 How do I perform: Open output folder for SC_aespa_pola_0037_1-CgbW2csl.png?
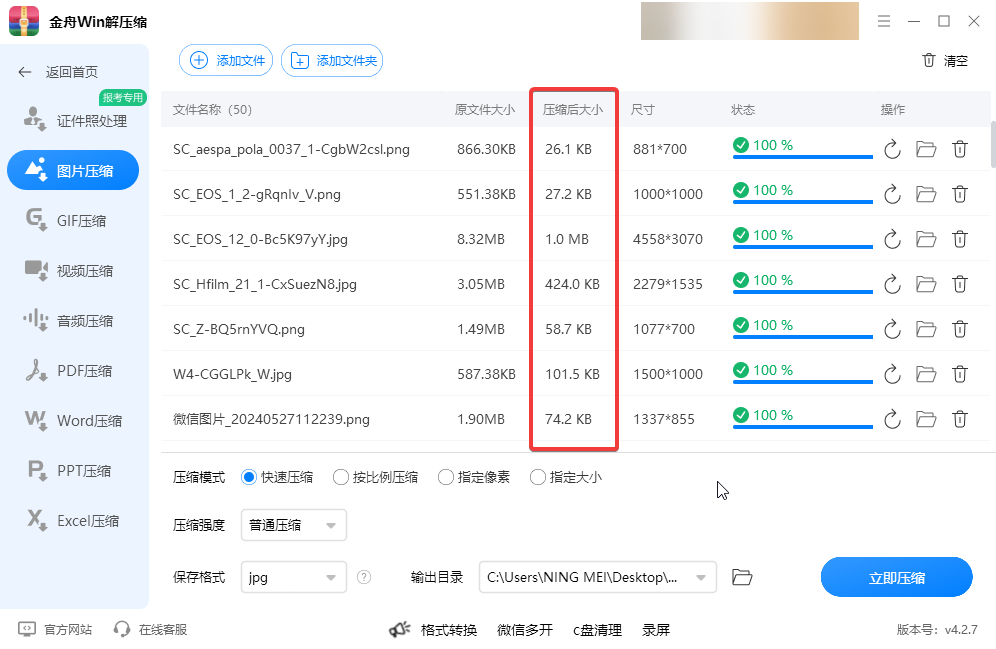[x=926, y=149]
